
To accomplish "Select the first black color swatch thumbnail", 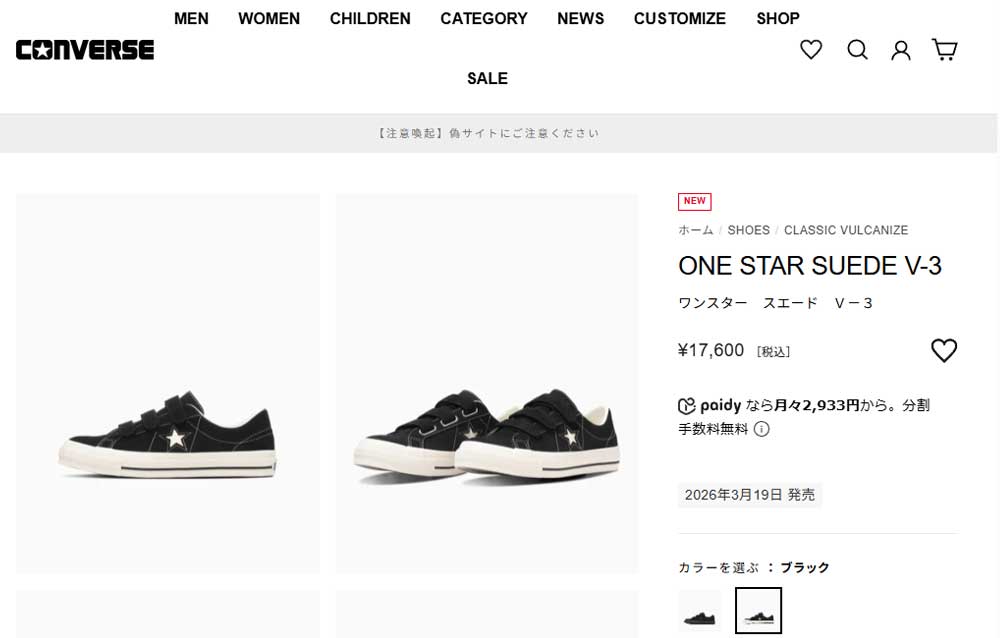I will 700,611.
